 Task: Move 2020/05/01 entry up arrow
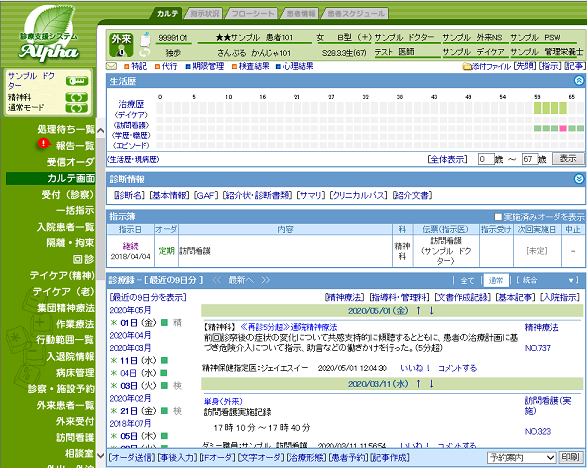coord(419,310)
